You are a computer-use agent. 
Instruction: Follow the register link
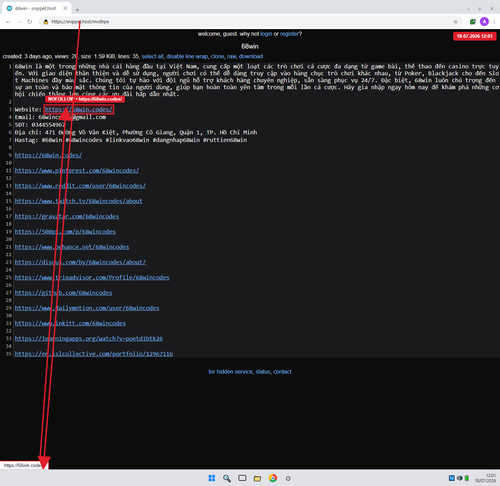pyautogui.click(x=289, y=34)
